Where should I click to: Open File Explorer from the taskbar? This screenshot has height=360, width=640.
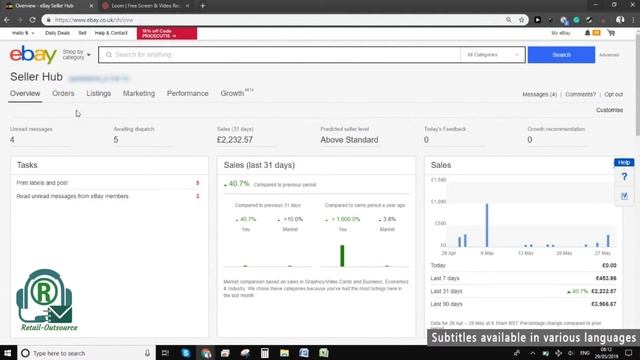coord(284,353)
